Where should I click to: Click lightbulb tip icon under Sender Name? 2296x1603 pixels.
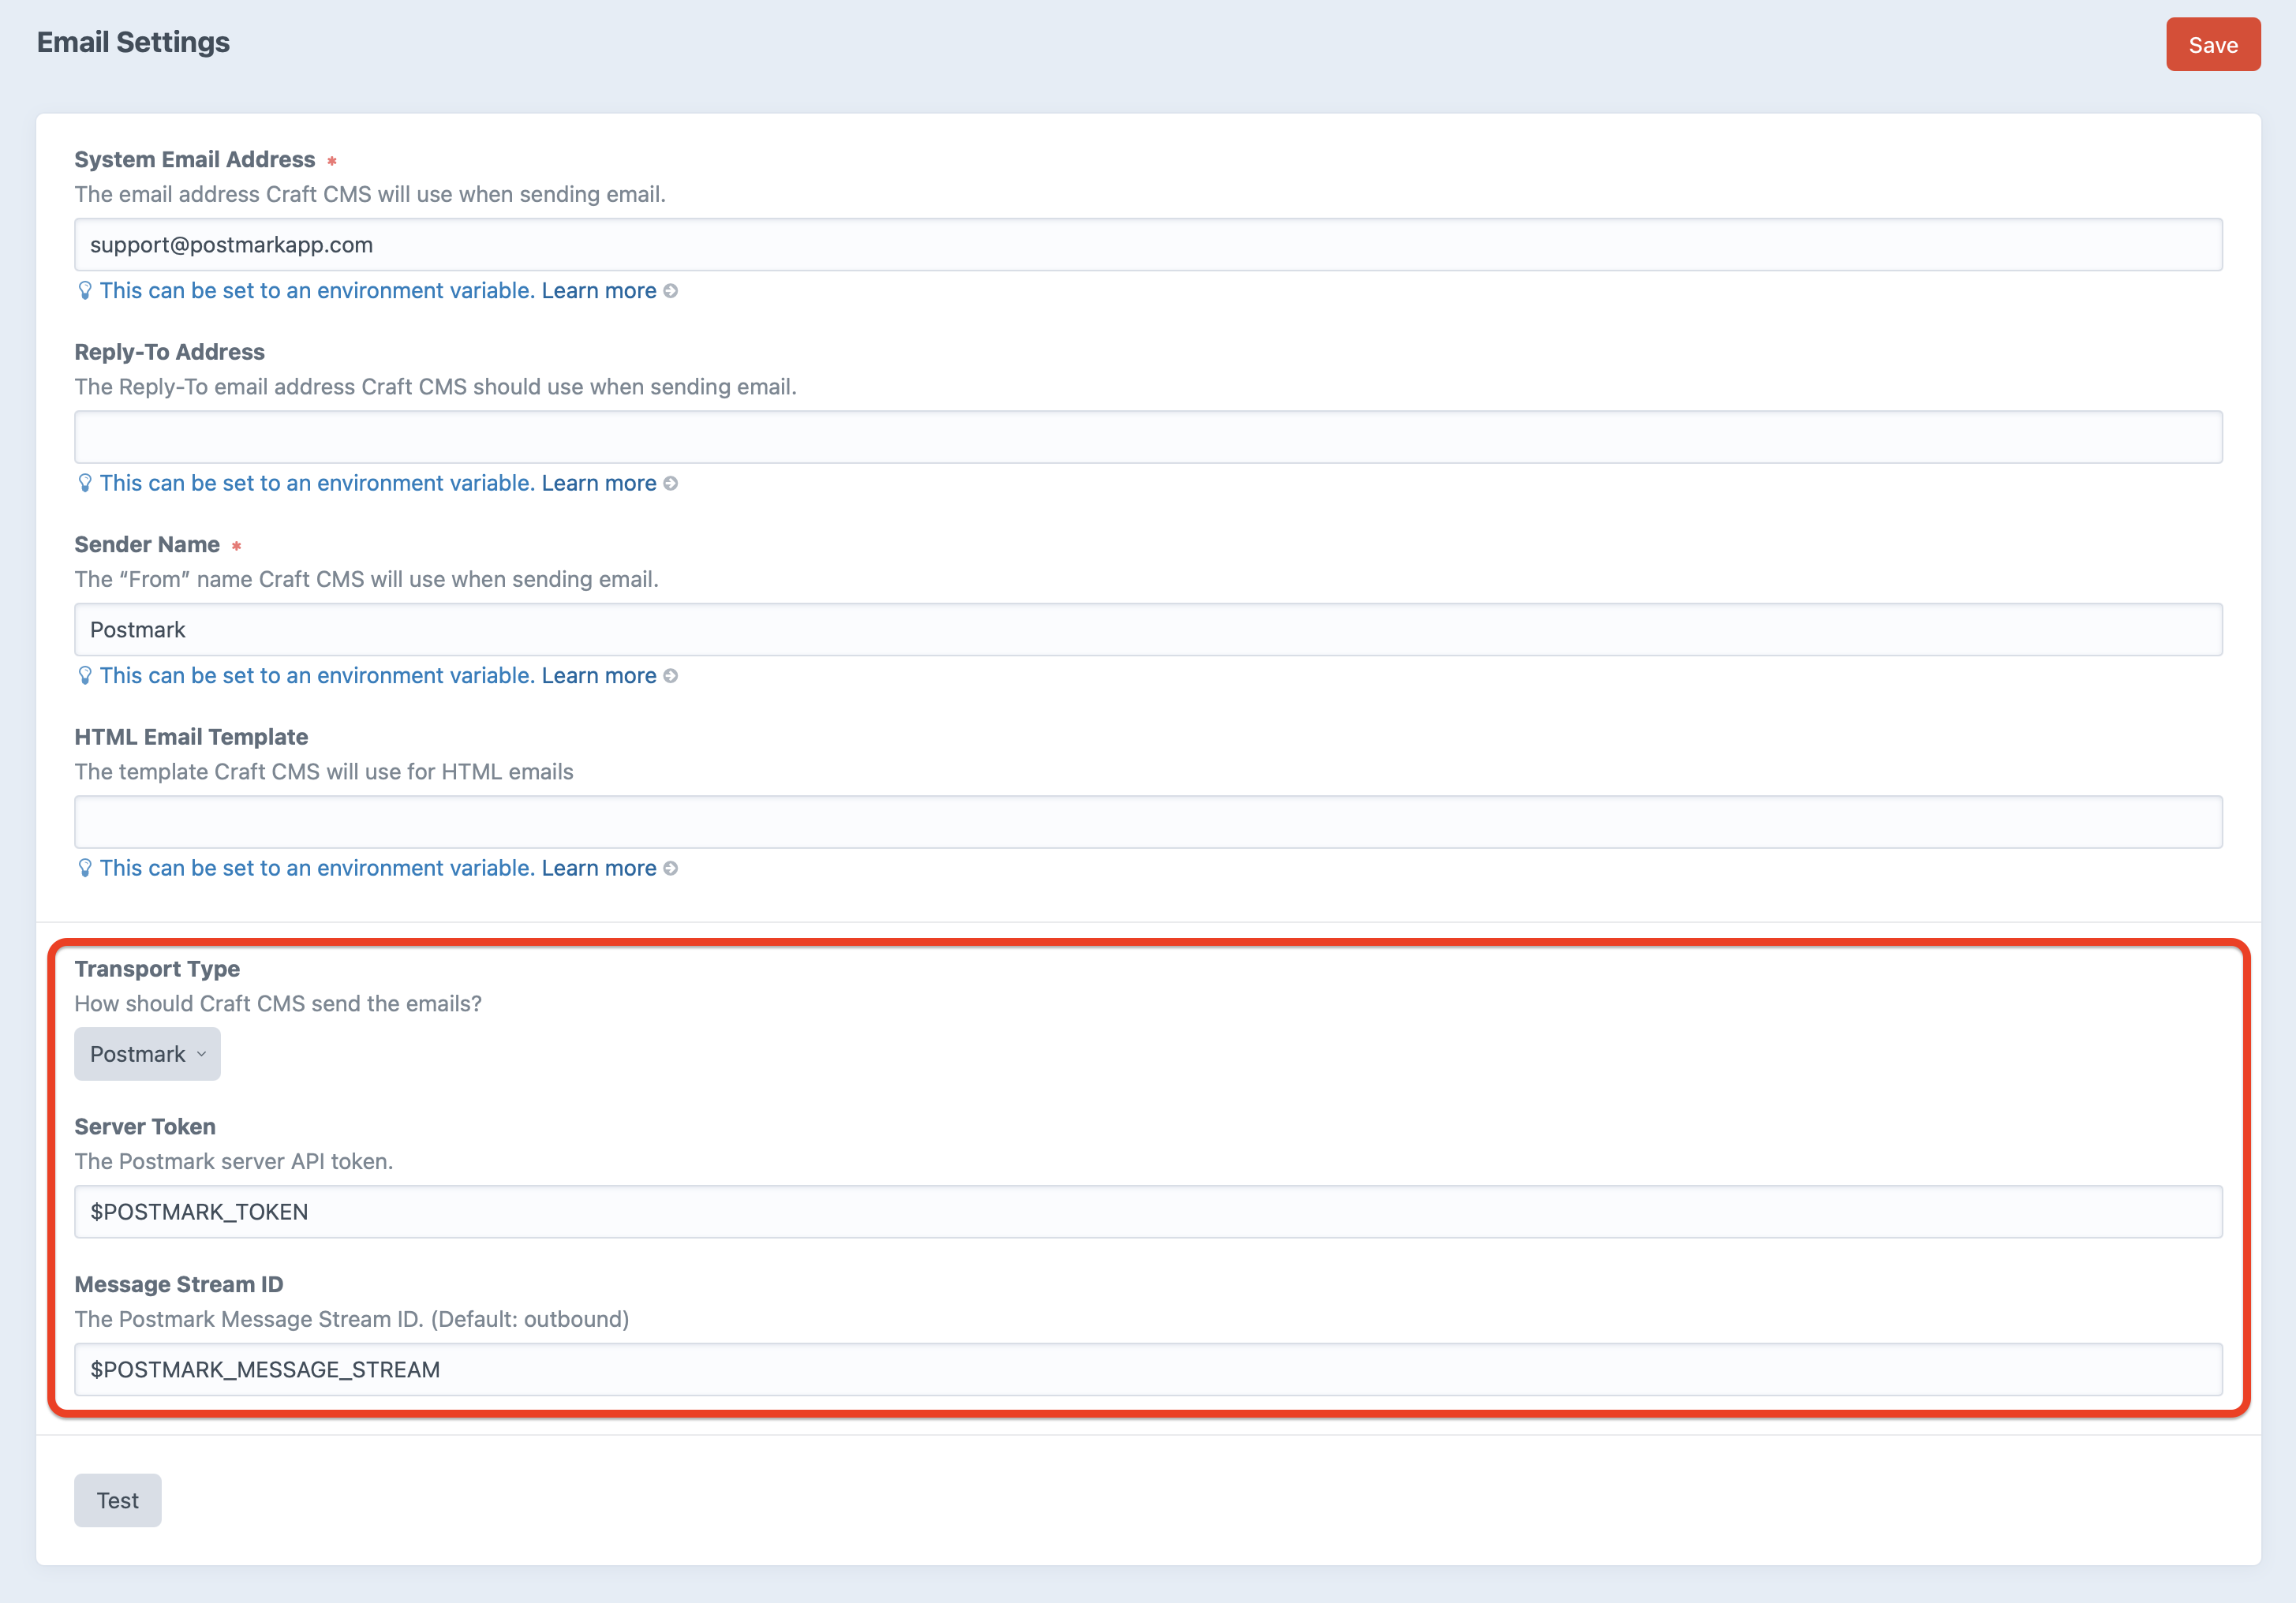85,676
